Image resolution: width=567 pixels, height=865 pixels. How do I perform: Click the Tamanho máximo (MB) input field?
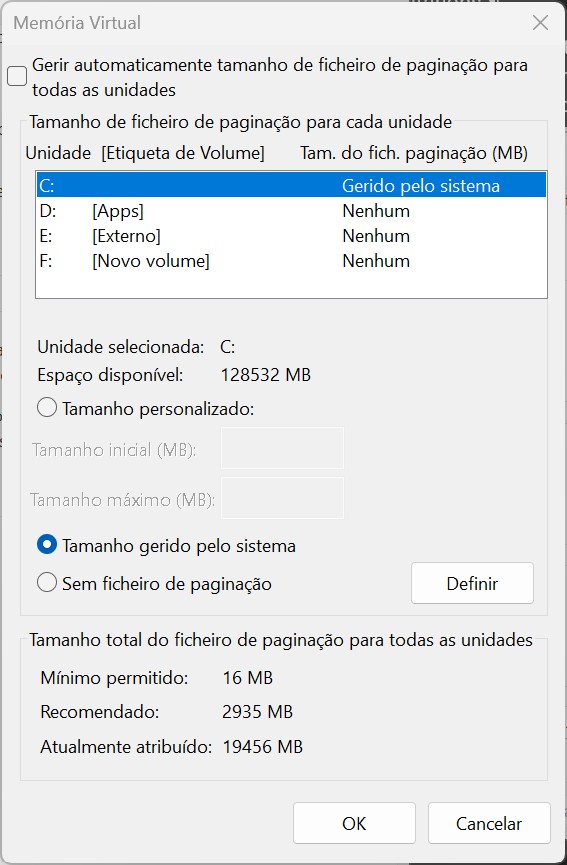click(282, 498)
